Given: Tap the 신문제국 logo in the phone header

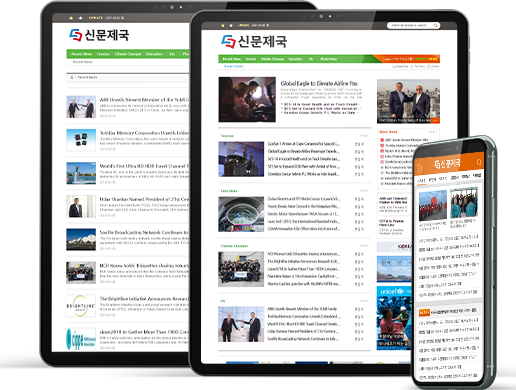Looking at the screenshot, I should click(447, 163).
